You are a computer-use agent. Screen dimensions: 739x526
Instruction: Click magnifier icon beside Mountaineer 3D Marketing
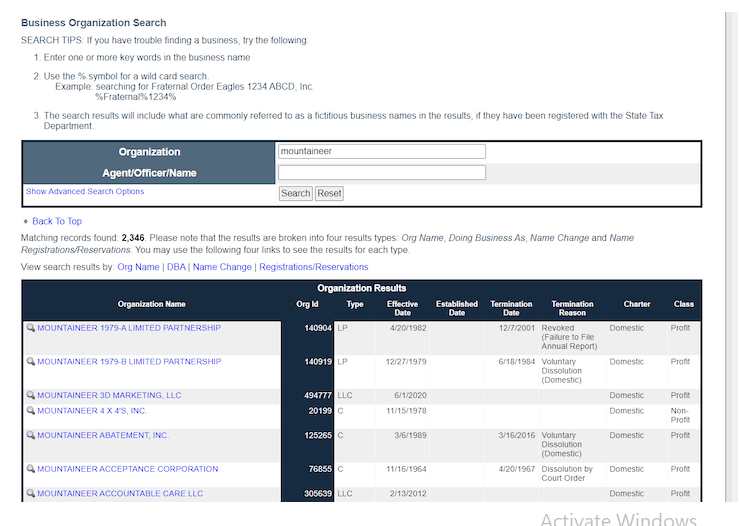[x=30, y=395]
